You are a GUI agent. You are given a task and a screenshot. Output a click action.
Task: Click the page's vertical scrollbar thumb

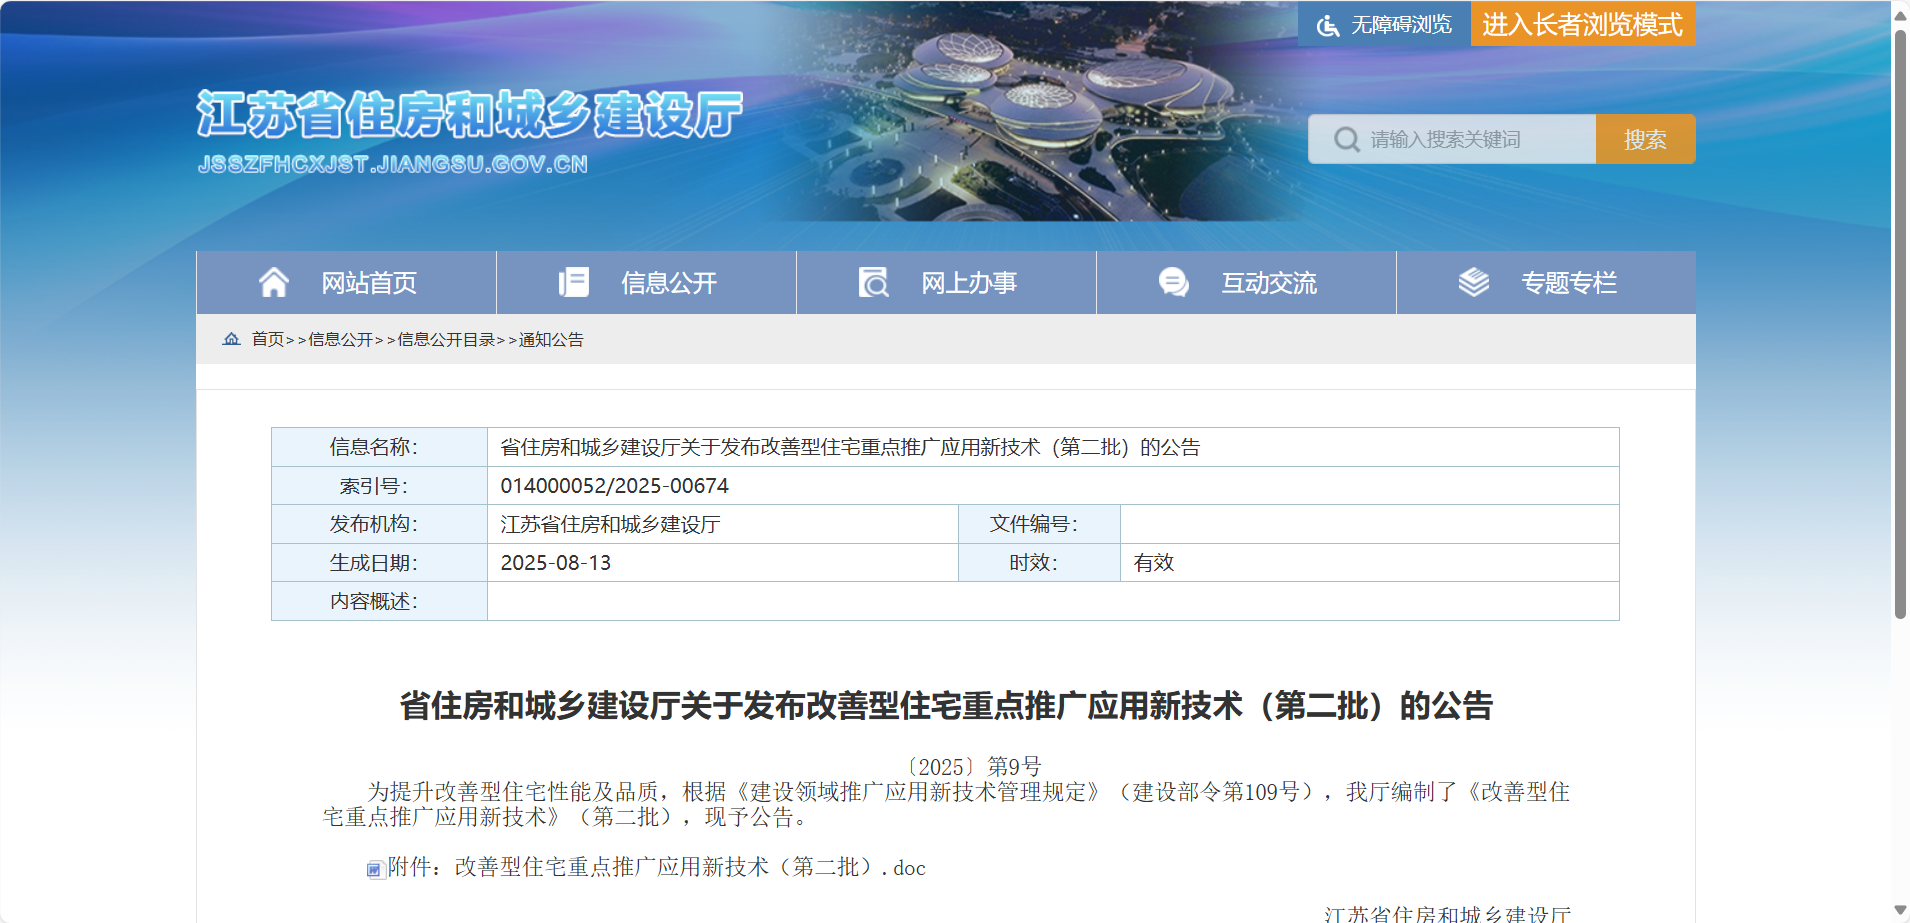(x=1900, y=320)
